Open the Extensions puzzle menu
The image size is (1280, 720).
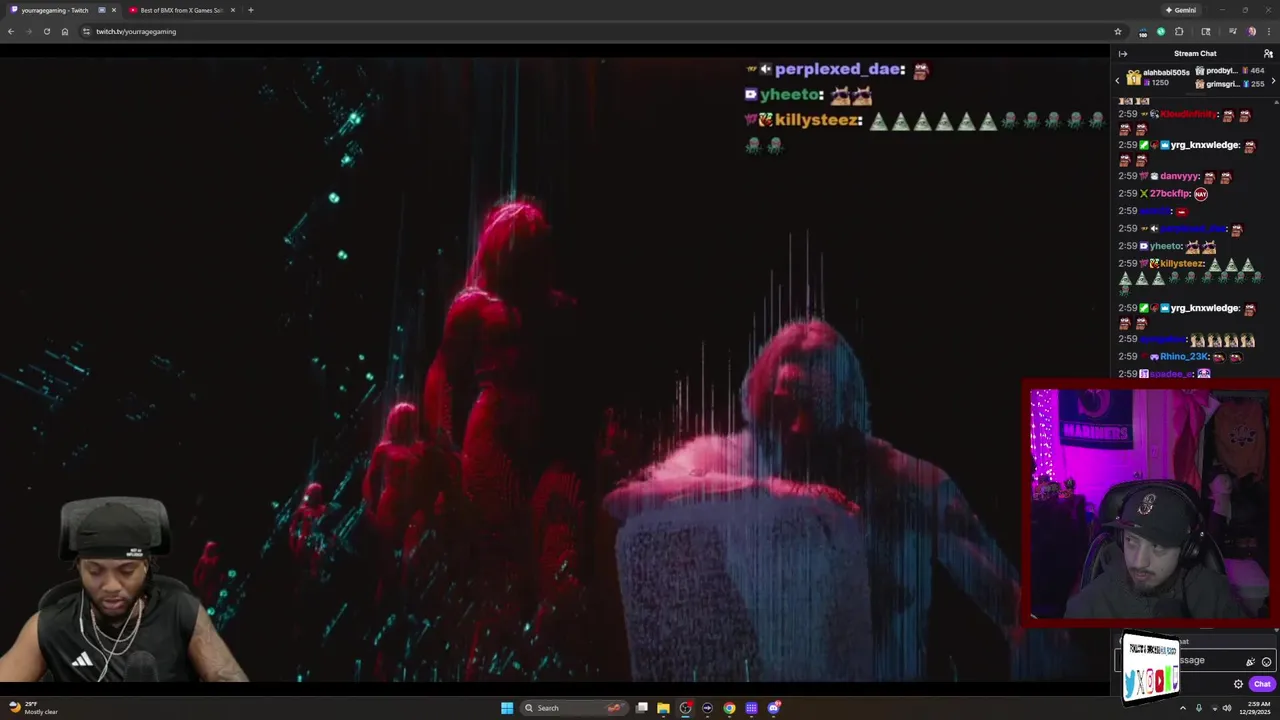pyautogui.click(x=1179, y=31)
